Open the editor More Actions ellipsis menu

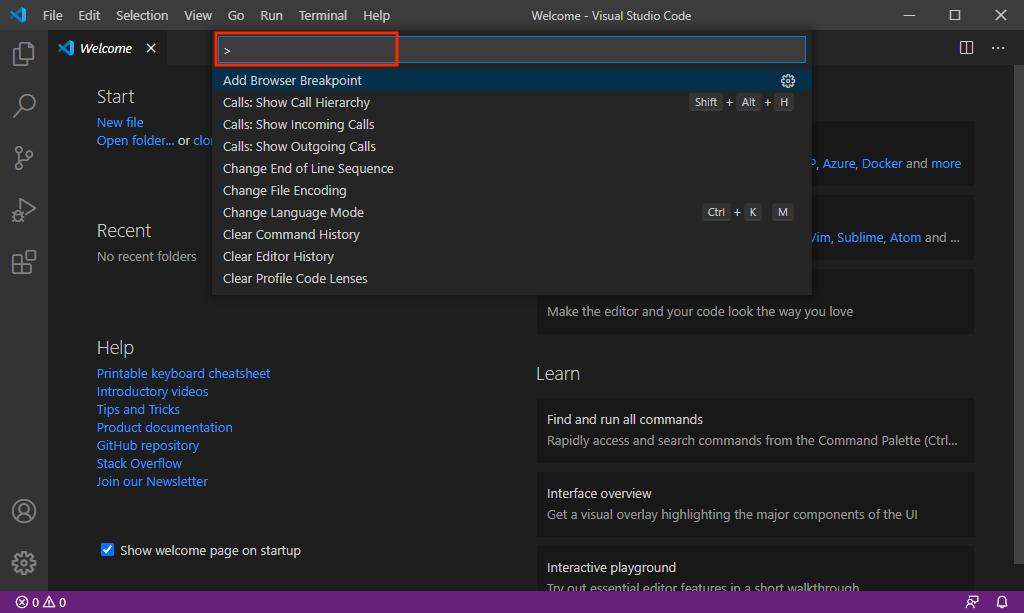click(x=998, y=48)
